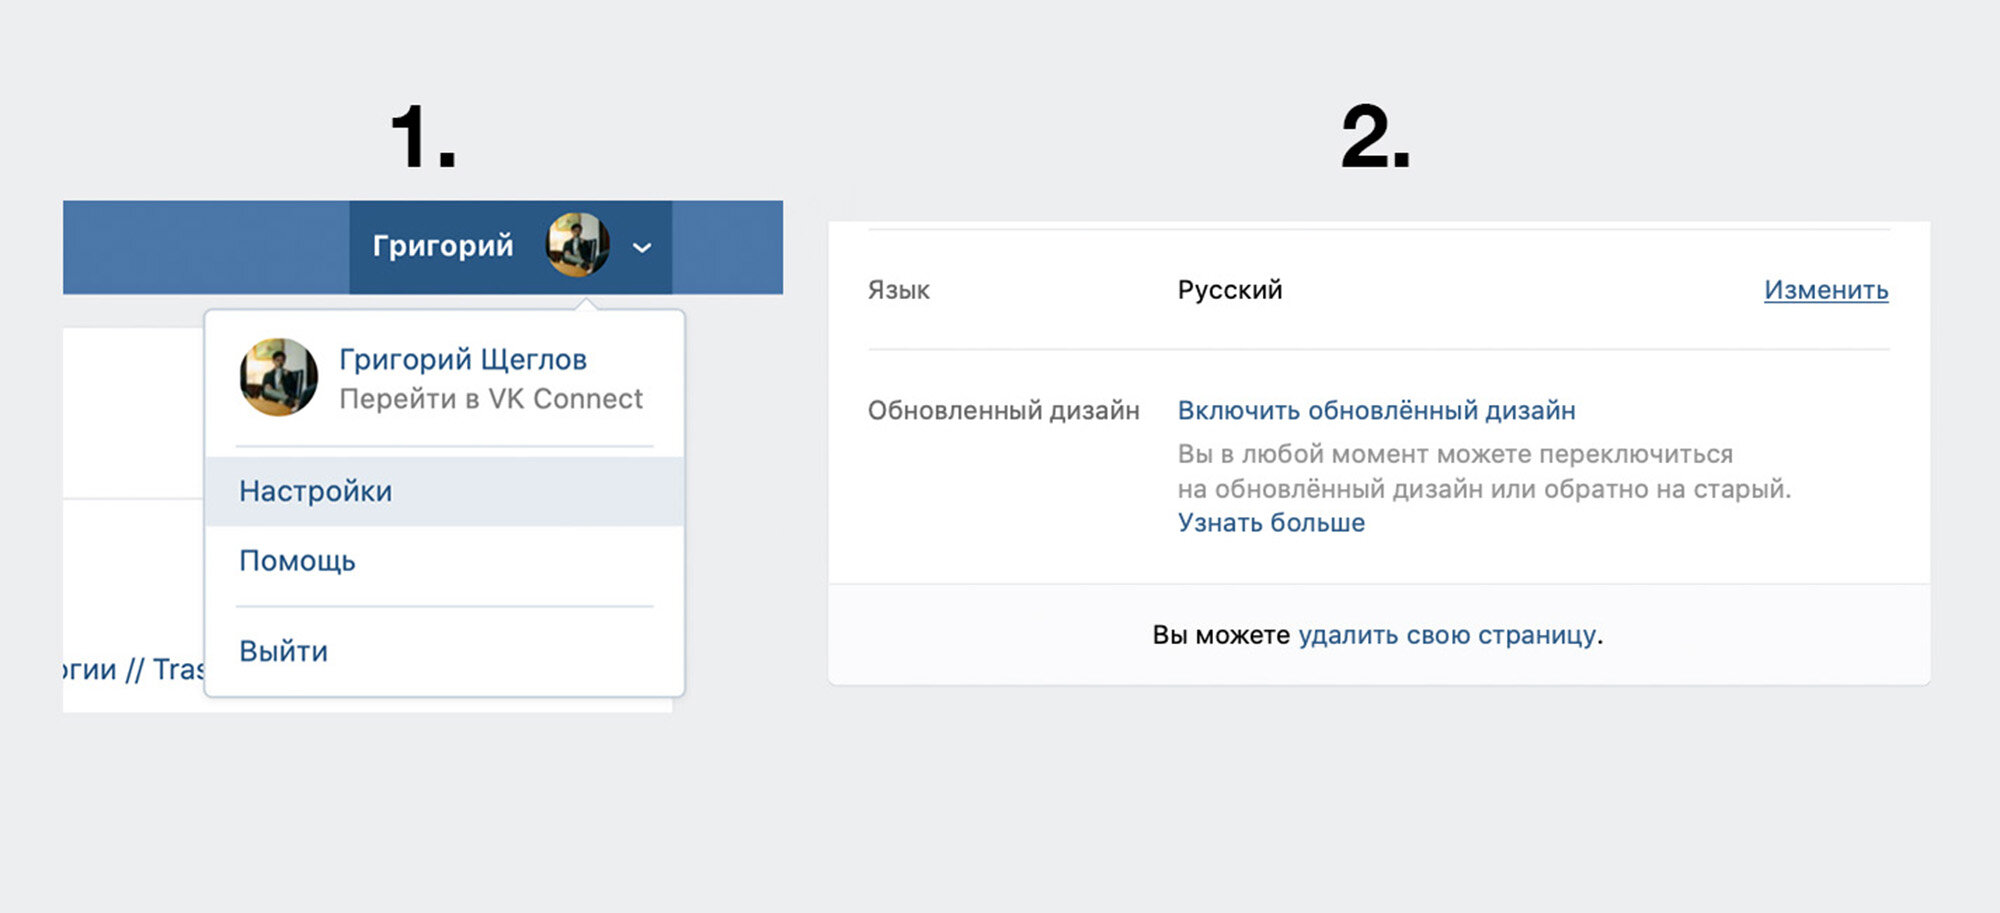Open Григорий Щеглов profile link
This screenshot has height=913, width=2000.
[x=463, y=359]
